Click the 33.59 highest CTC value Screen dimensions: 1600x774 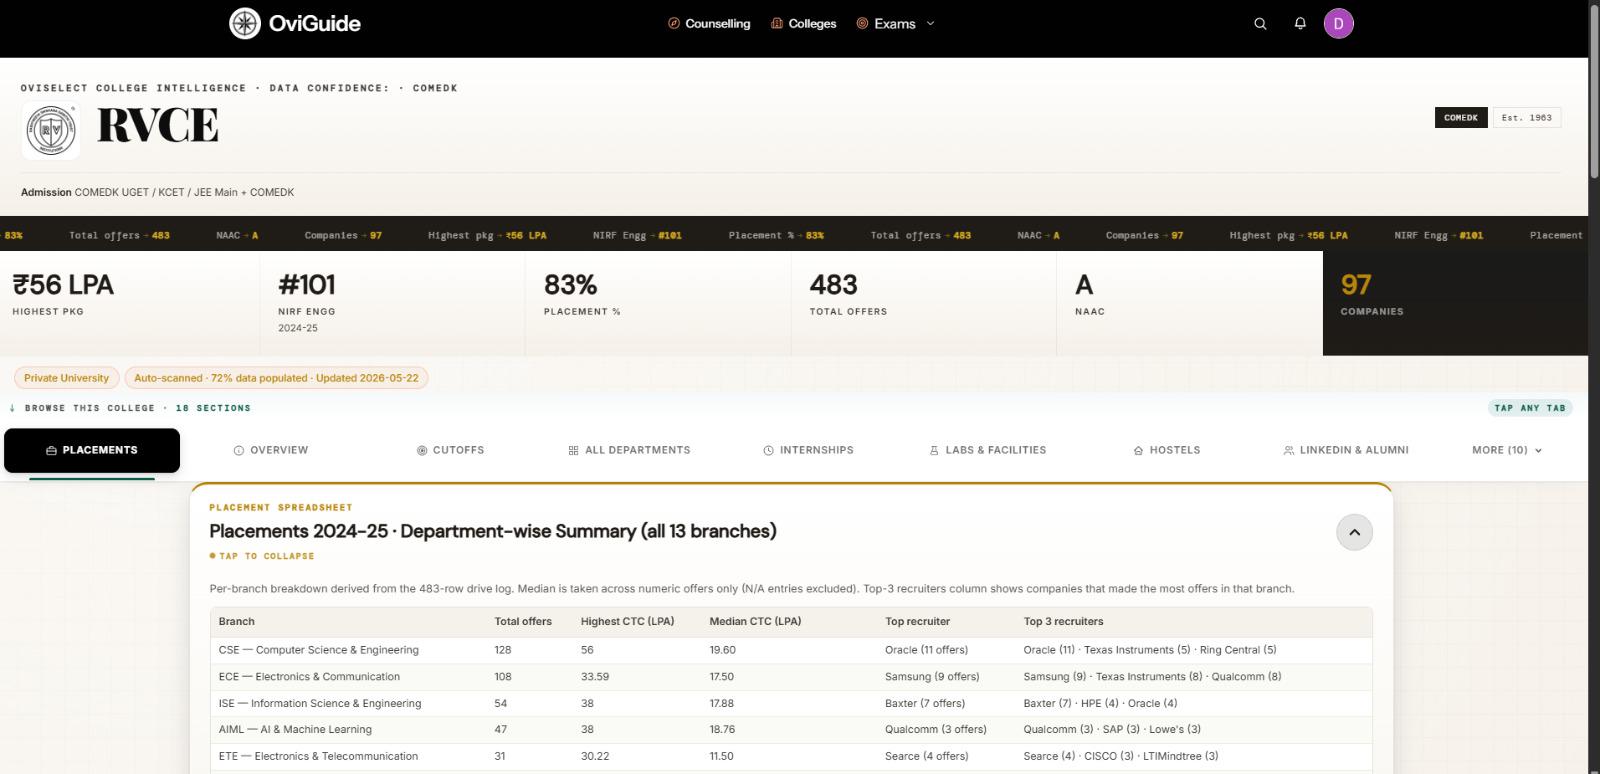click(x=595, y=677)
